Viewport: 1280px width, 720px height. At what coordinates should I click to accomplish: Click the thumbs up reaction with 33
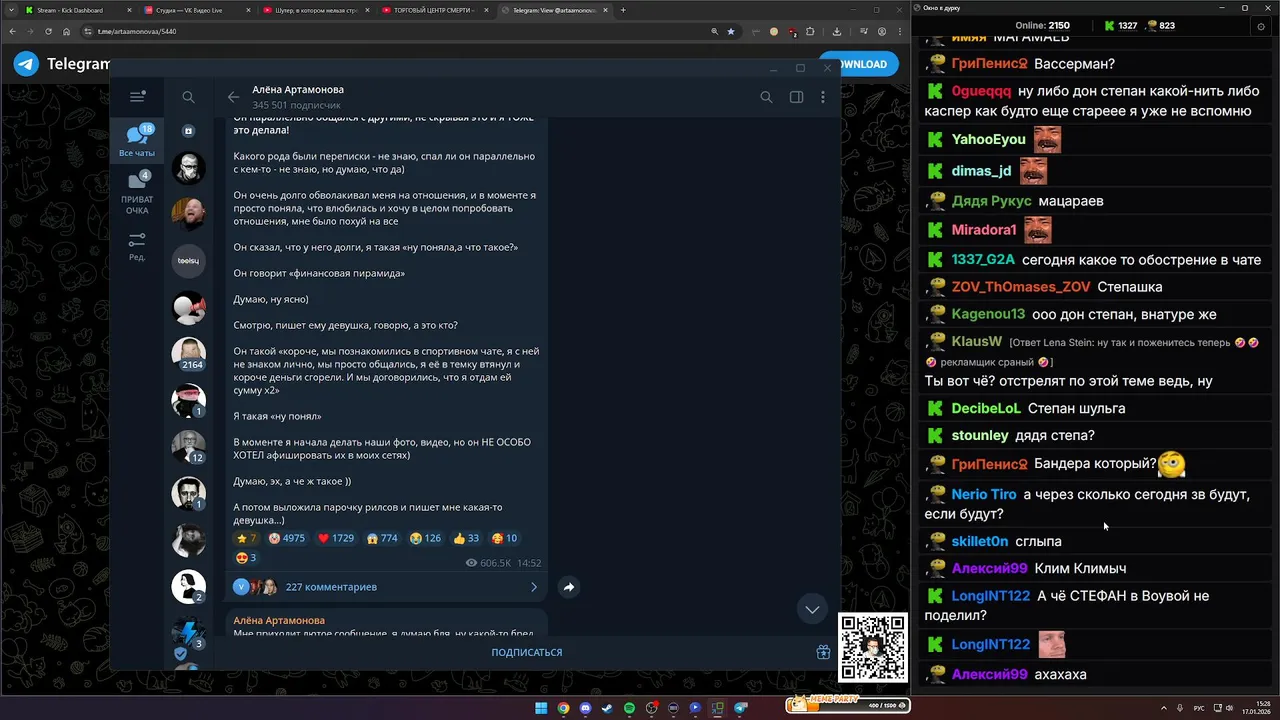tap(466, 538)
